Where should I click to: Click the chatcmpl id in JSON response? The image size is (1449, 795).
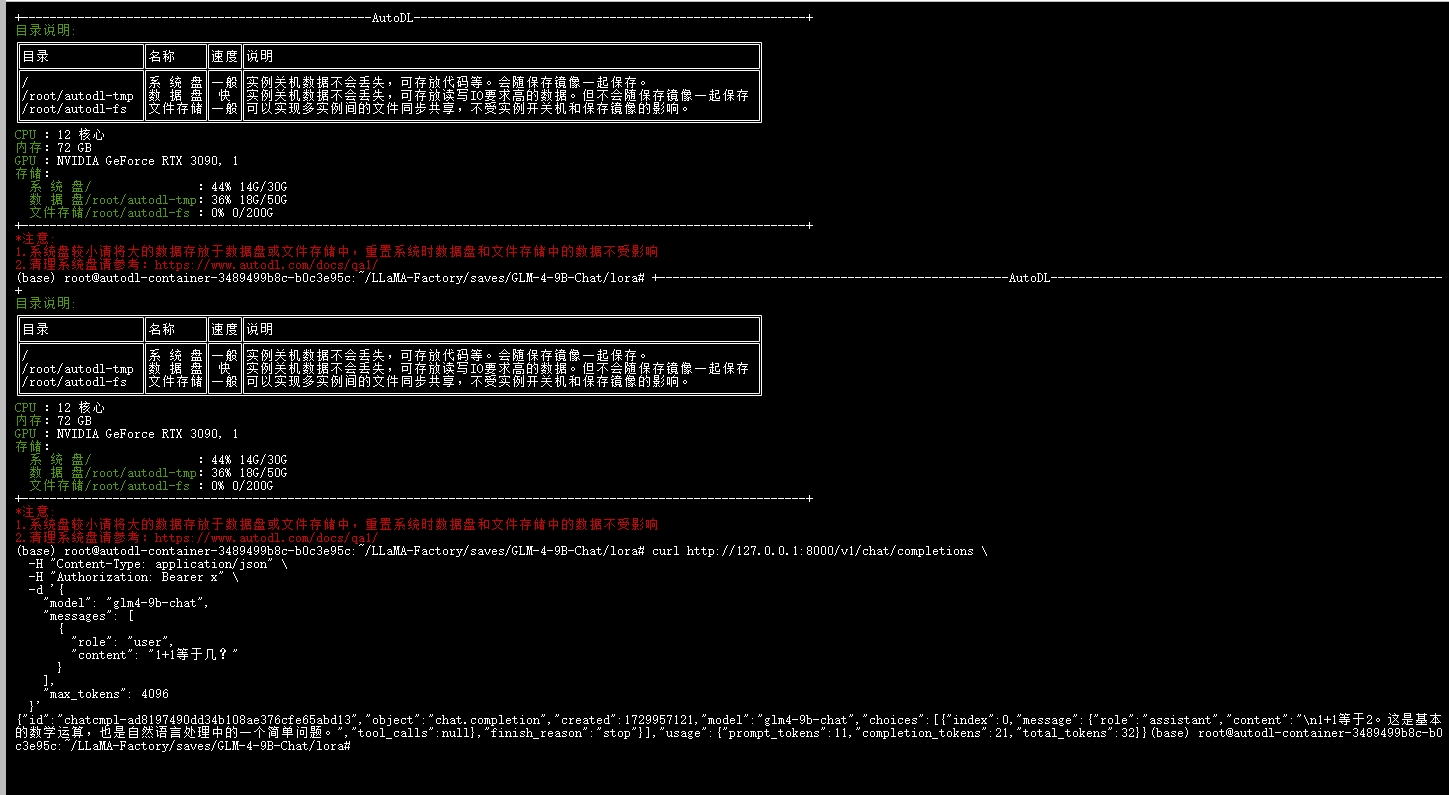click(x=208, y=720)
